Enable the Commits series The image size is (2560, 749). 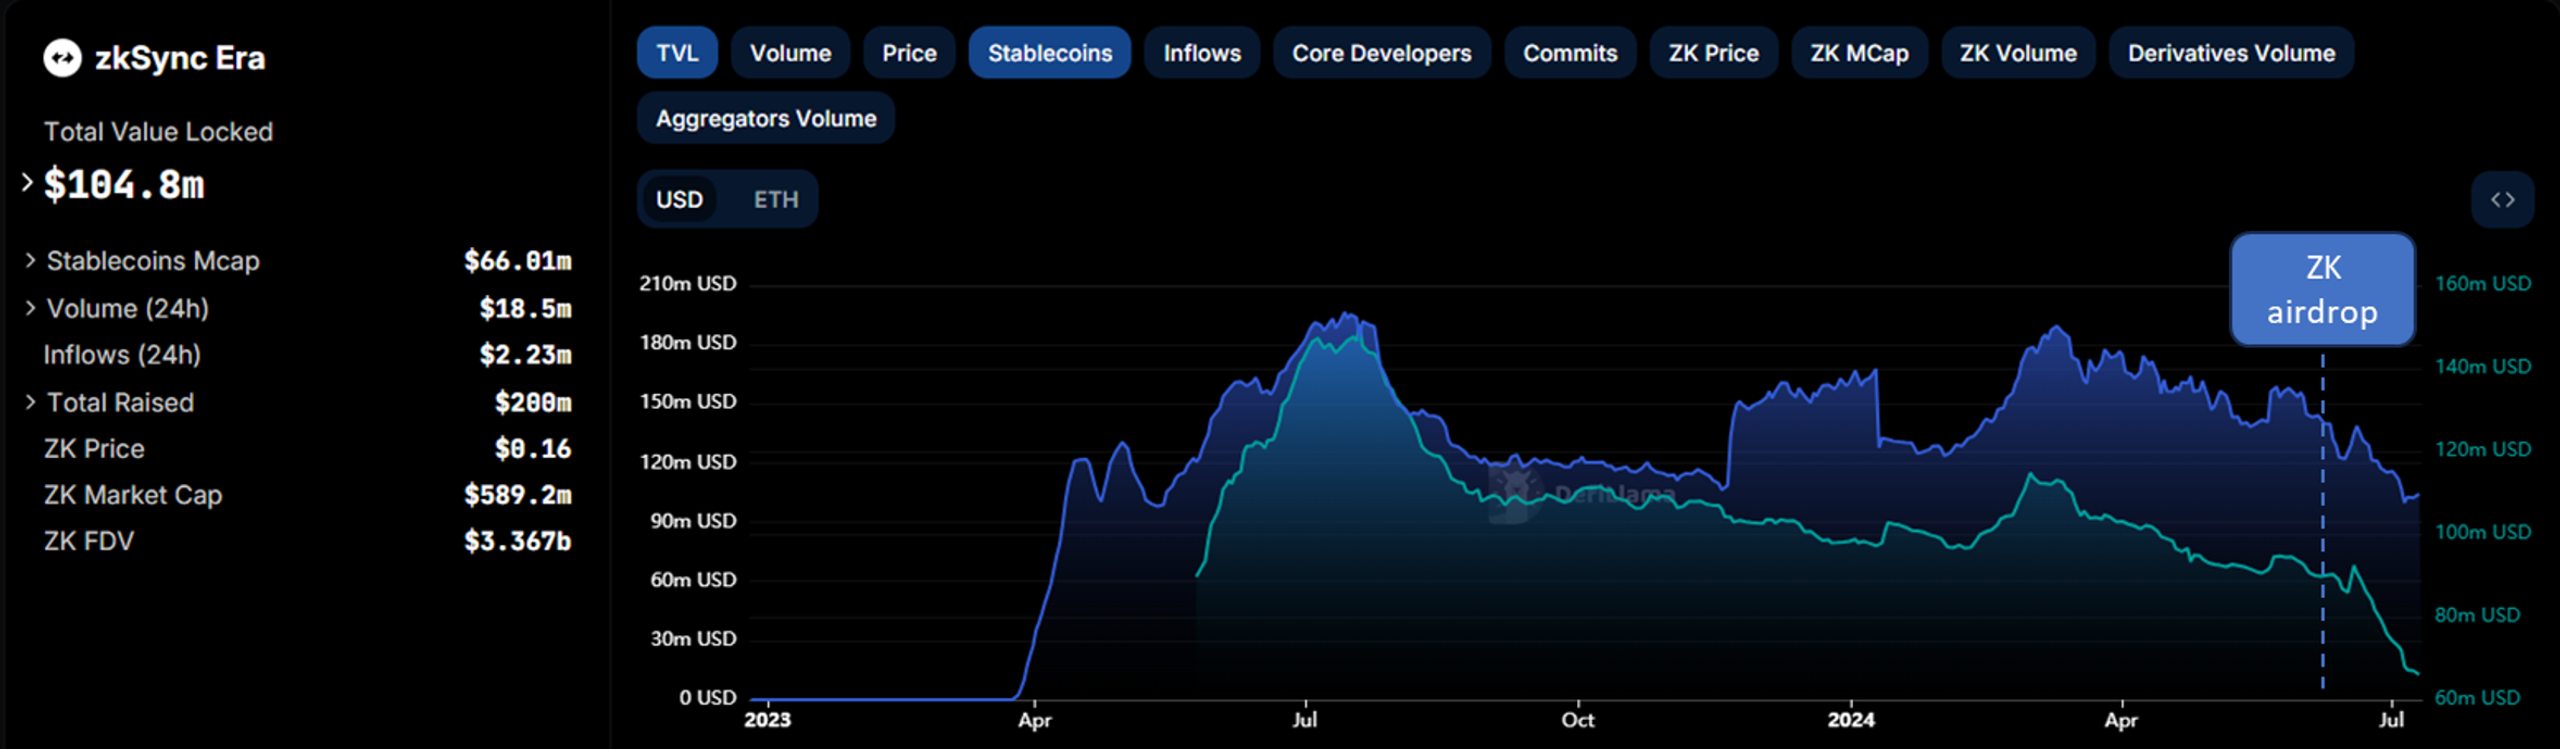tap(1570, 53)
